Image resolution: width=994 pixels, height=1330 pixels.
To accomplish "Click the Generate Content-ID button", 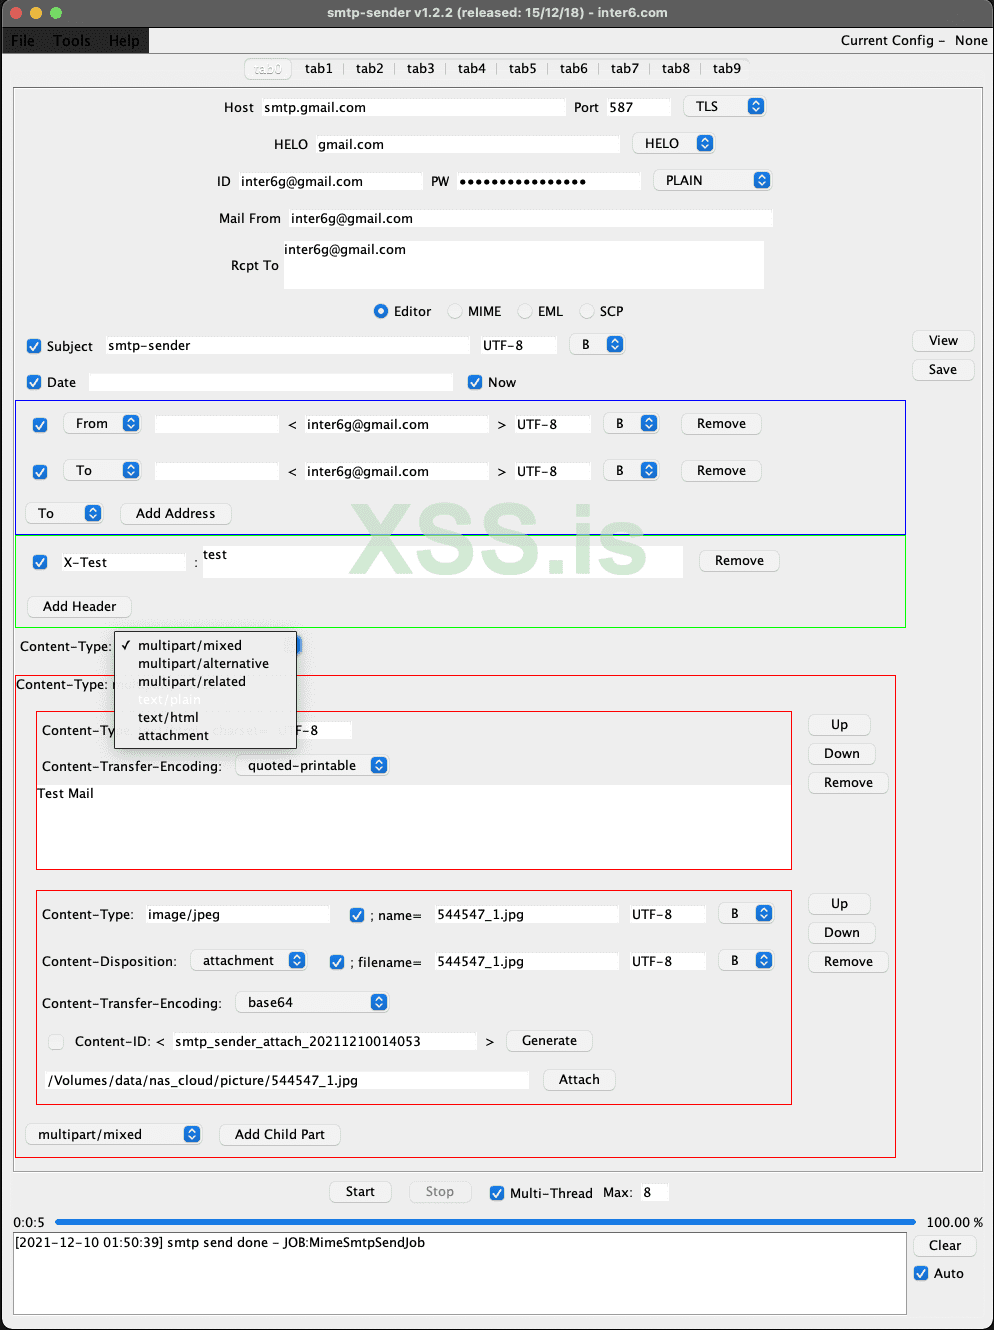I will point(549,1040).
